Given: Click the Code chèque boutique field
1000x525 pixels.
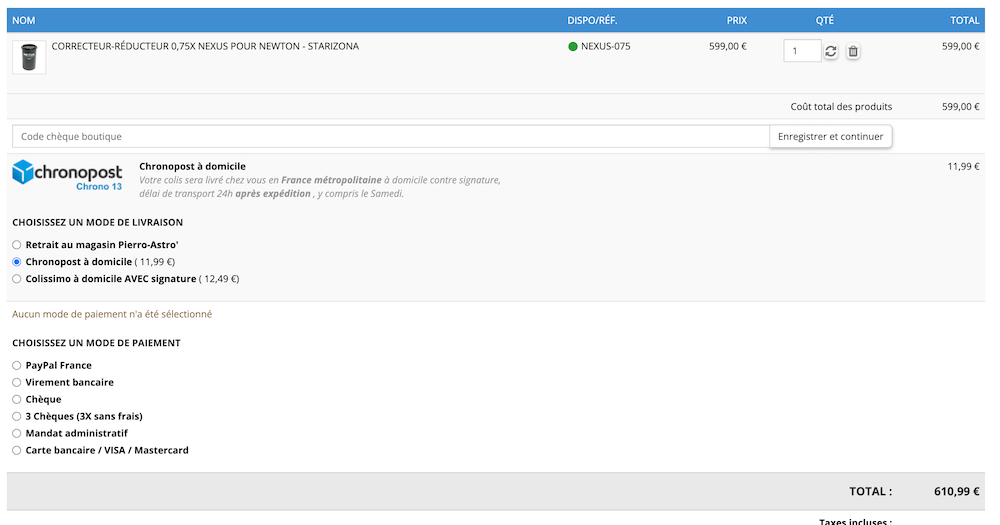Looking at the screenshot, I should [390, 137].
